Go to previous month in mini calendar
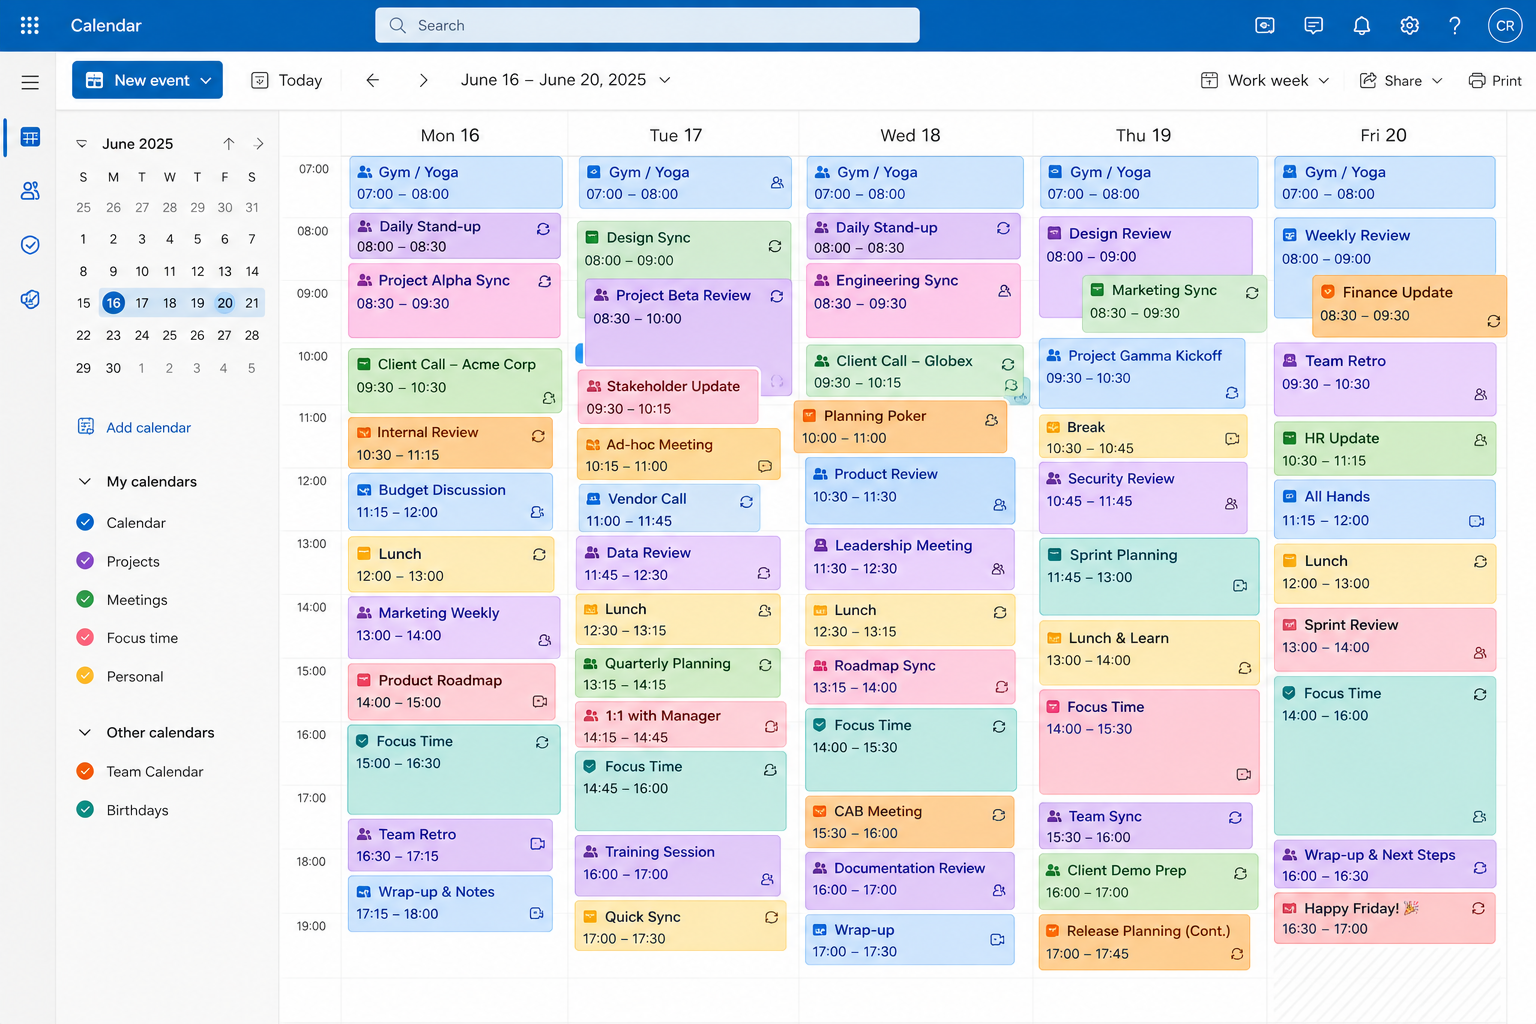 point(229,144)
